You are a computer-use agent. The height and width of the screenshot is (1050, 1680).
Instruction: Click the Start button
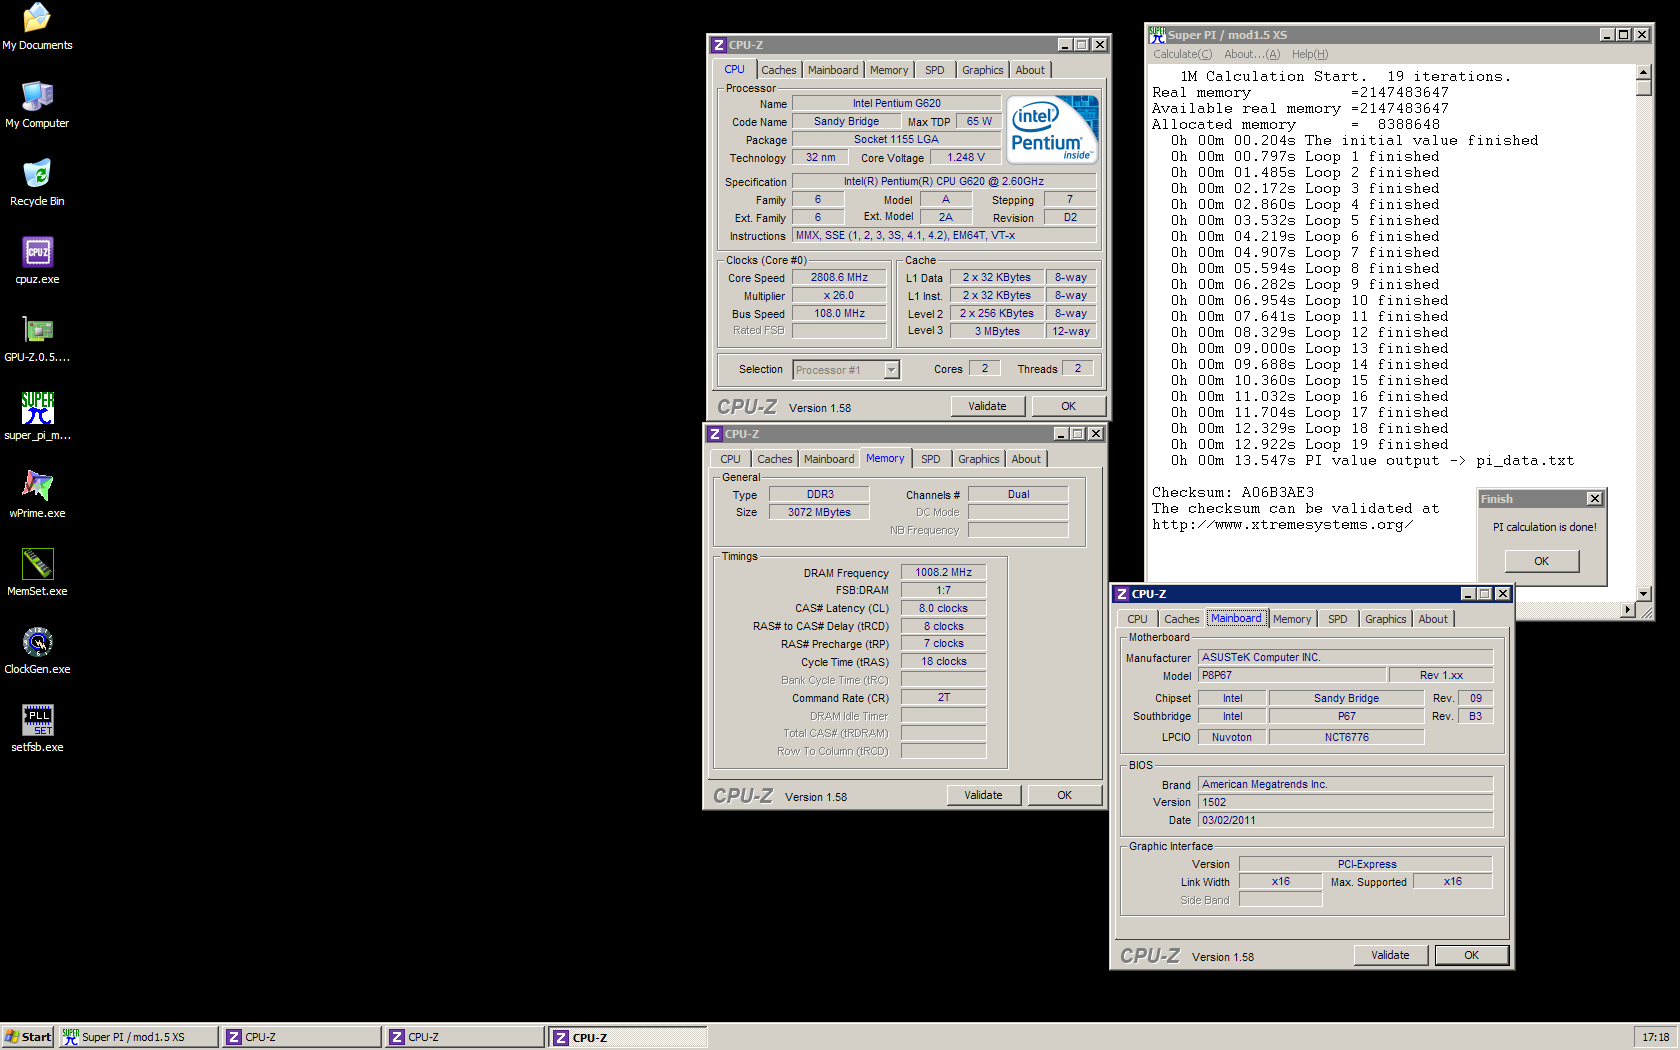coord(27,1037)
